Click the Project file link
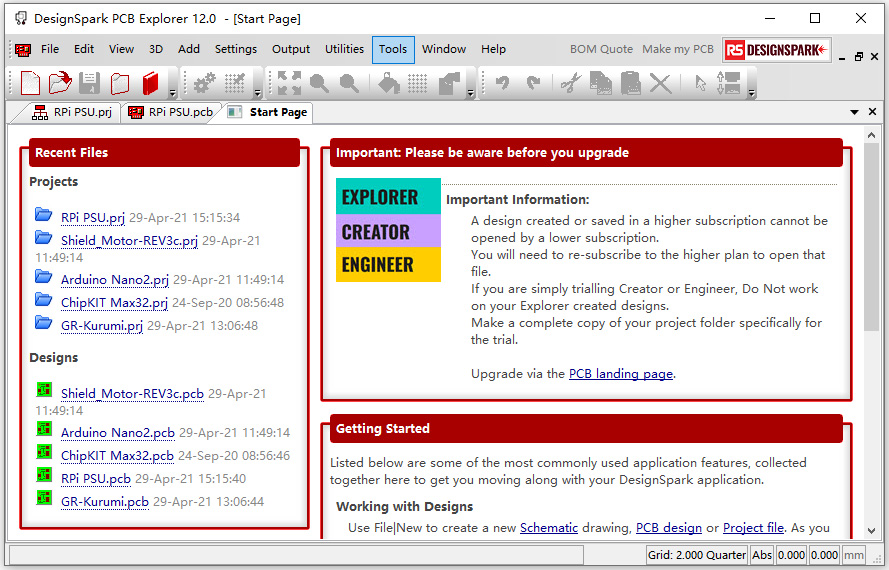Viewport: 889px width, 570px height. [x=753, y=528]
